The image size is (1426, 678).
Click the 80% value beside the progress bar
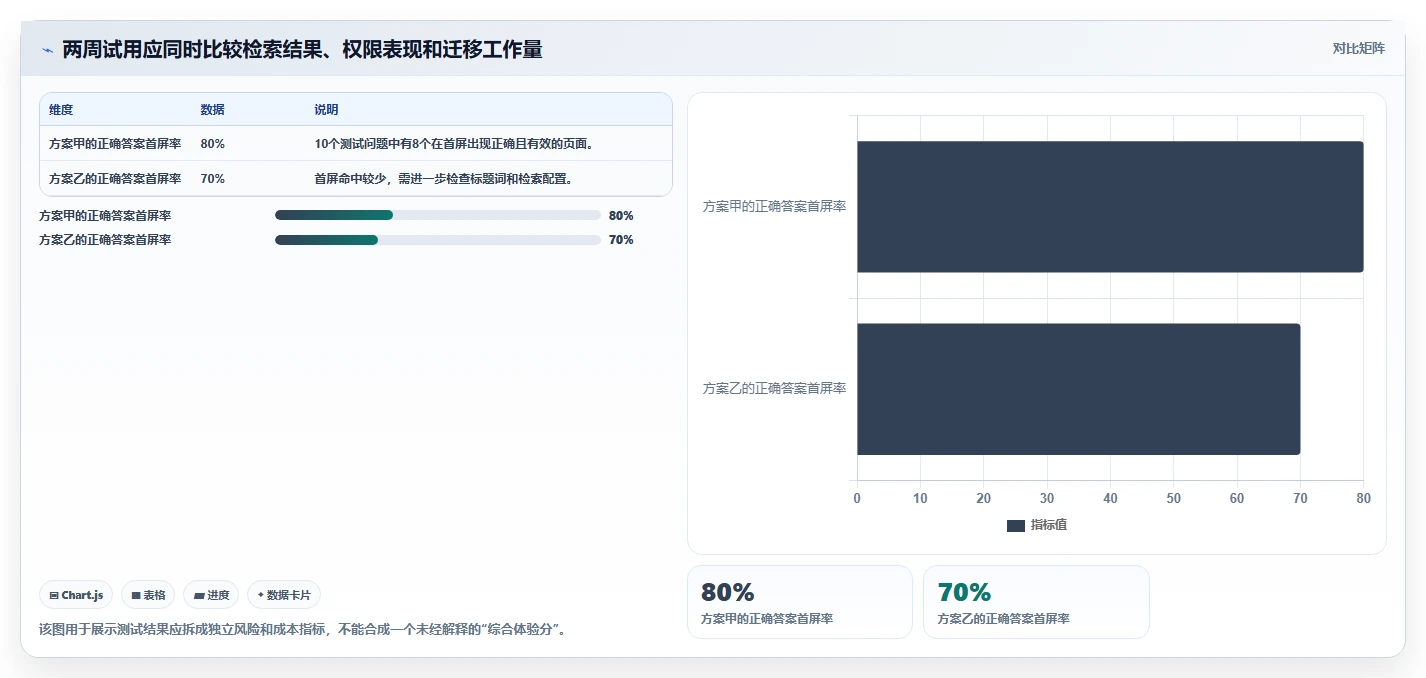point(621,215)
